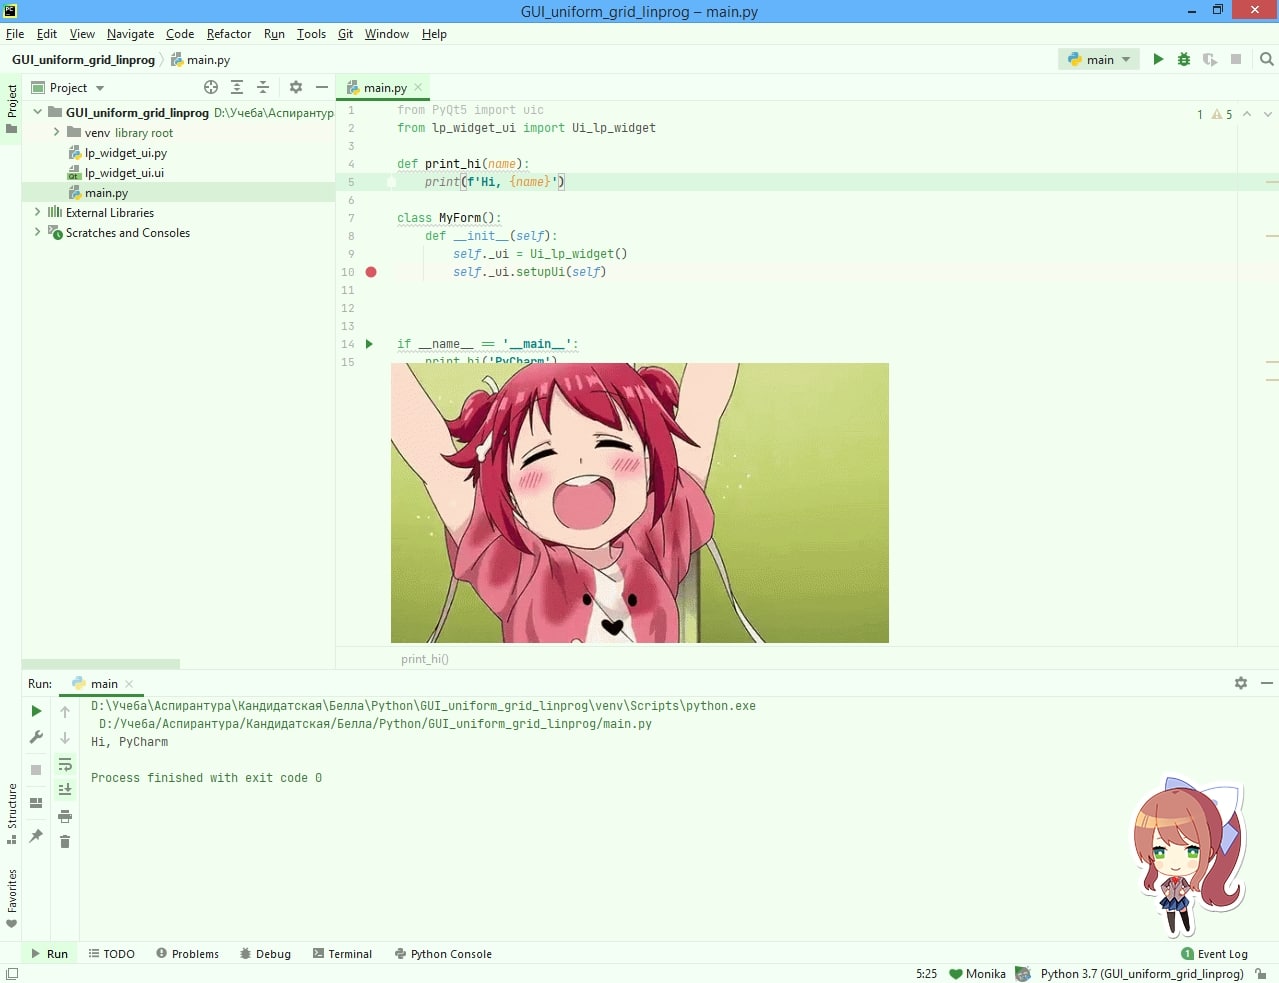Click the Project panel horizontal scrollbar
Viewport: 1279px width, 983px height.
click(x=100, y=664)
